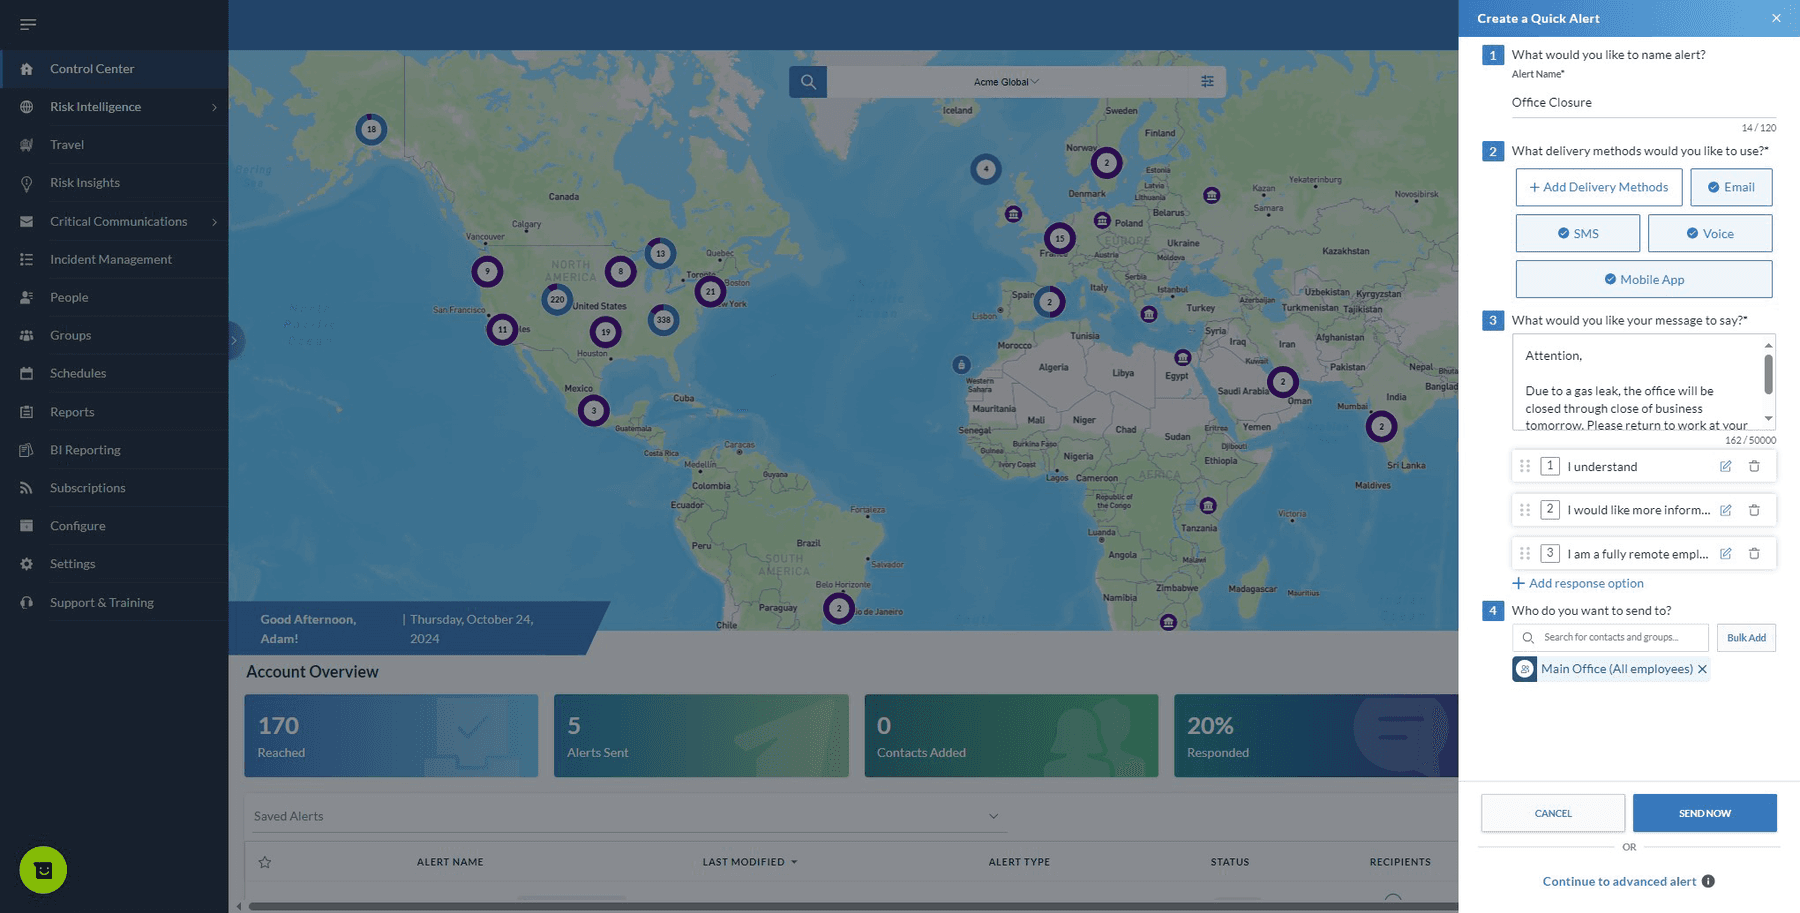This screenshot has height=913, width=1800.
Task: Click the star icon in the alerts table header
Action: pos(265,862)
